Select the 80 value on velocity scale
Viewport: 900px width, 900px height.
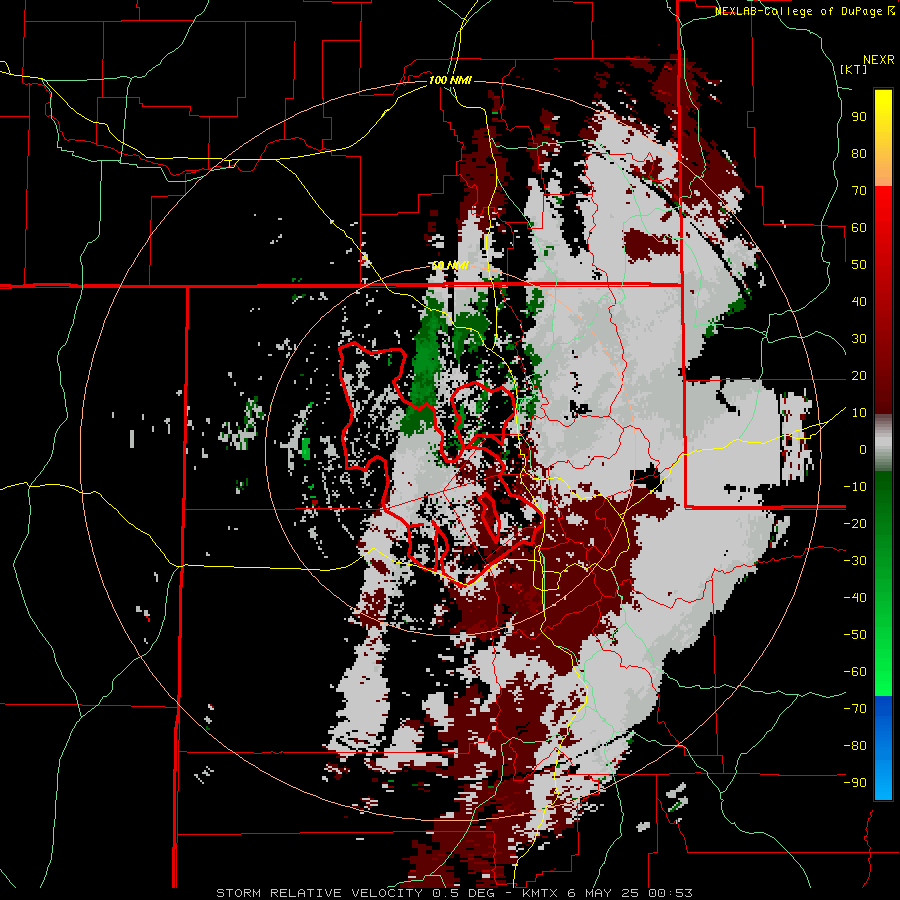coord(859,153)
